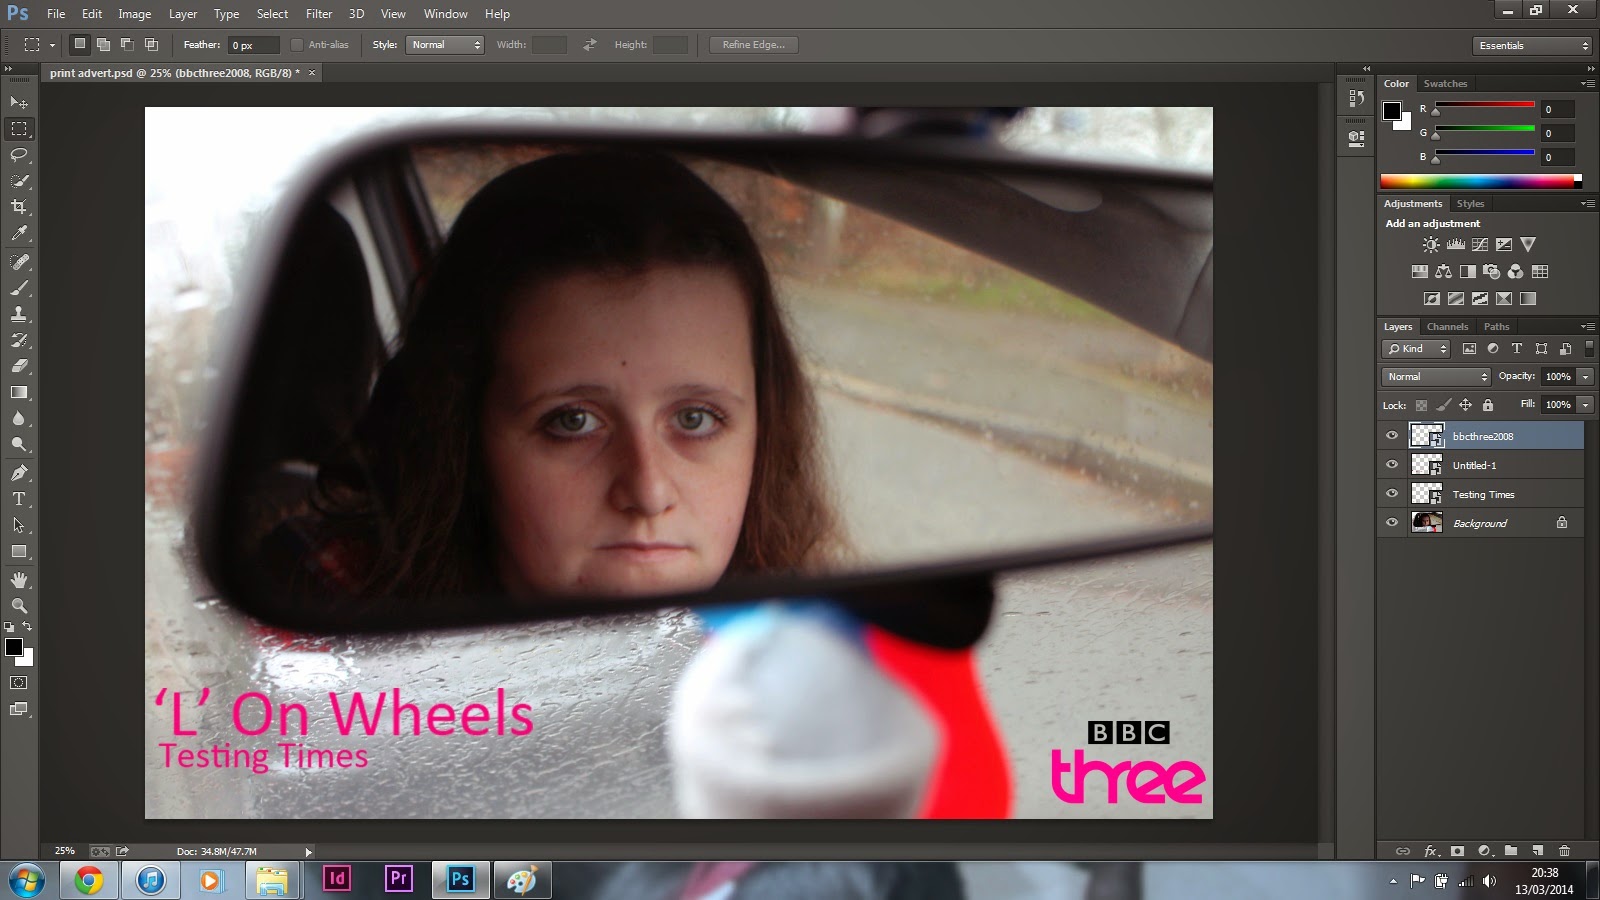Screen dimensions: 1600x900
Task: Select the Quick Selection tool
Action: click(x=19, y=181)
